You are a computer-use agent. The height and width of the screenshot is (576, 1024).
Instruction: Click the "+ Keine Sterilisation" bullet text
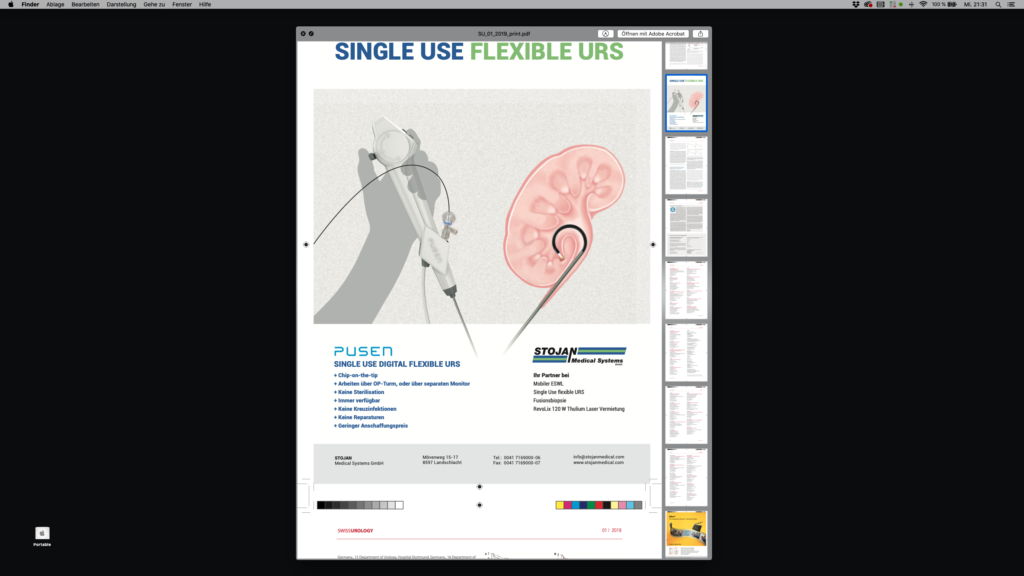coord(359,392)
